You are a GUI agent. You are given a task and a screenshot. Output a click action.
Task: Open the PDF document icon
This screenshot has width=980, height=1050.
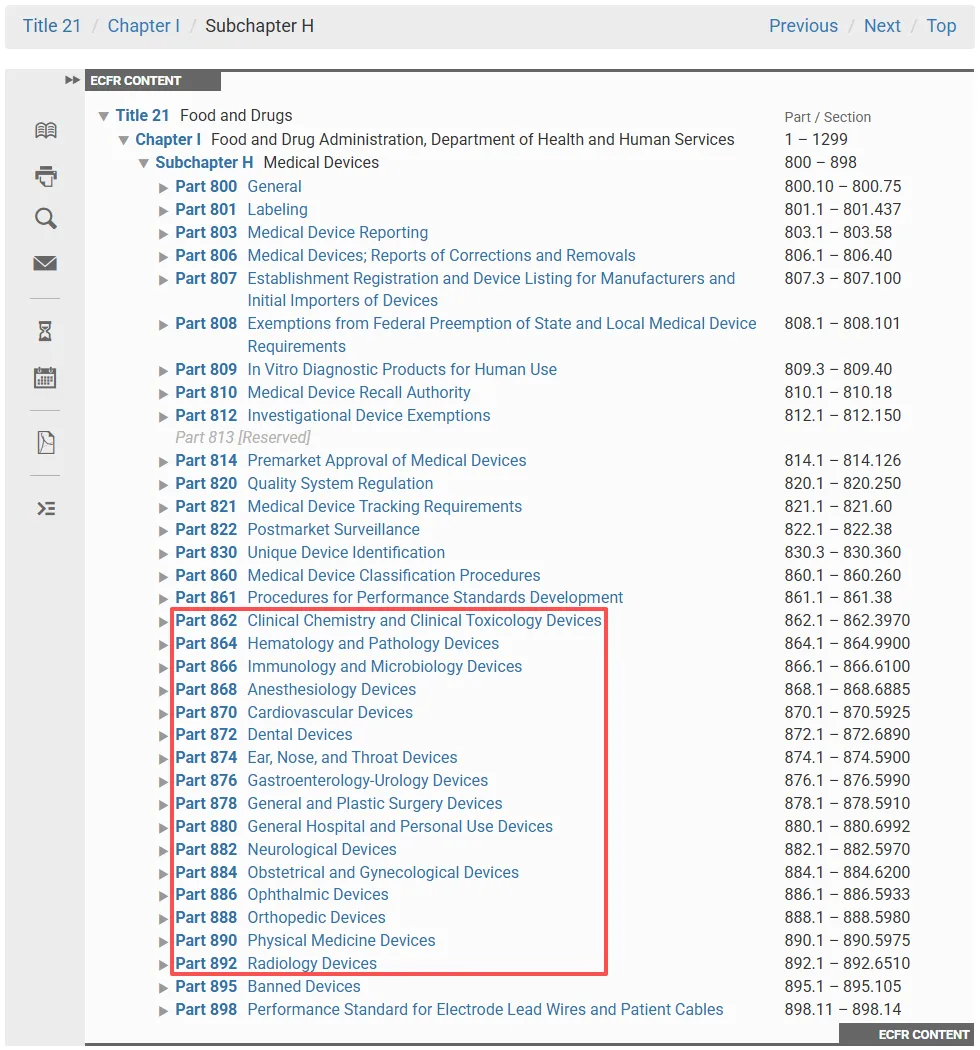[46, 443]
